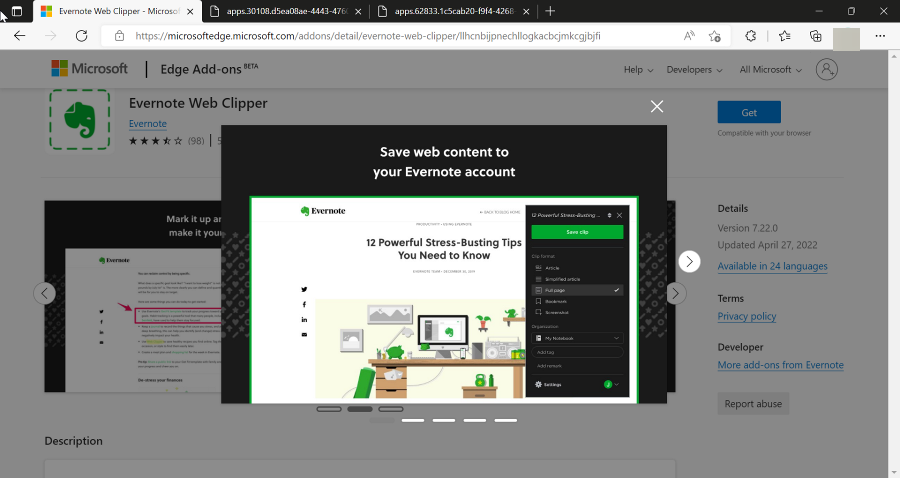Screen dimensions: 900x478
Task: Expand the All Microsoft menu
Action: [770, 69]
